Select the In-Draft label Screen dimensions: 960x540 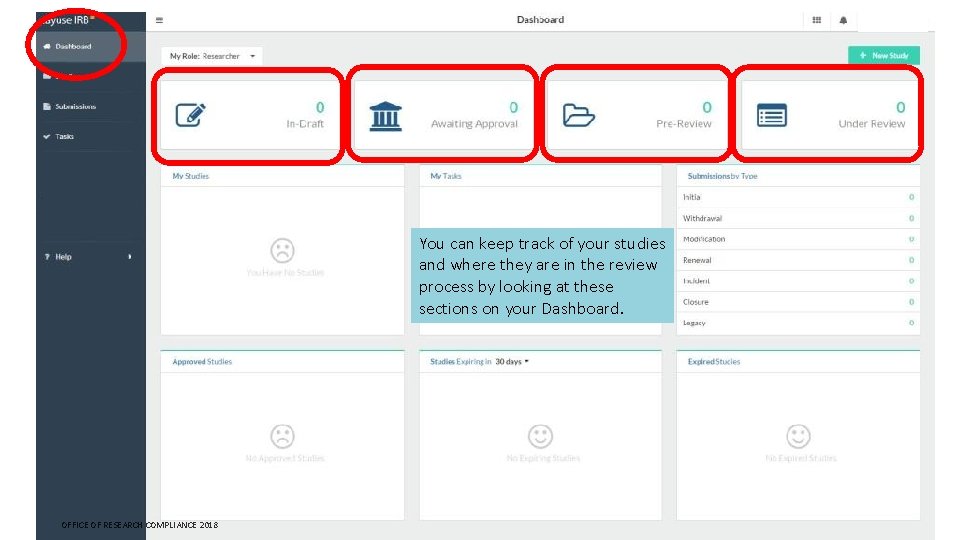pyautogui.click(x=305, y=124)
